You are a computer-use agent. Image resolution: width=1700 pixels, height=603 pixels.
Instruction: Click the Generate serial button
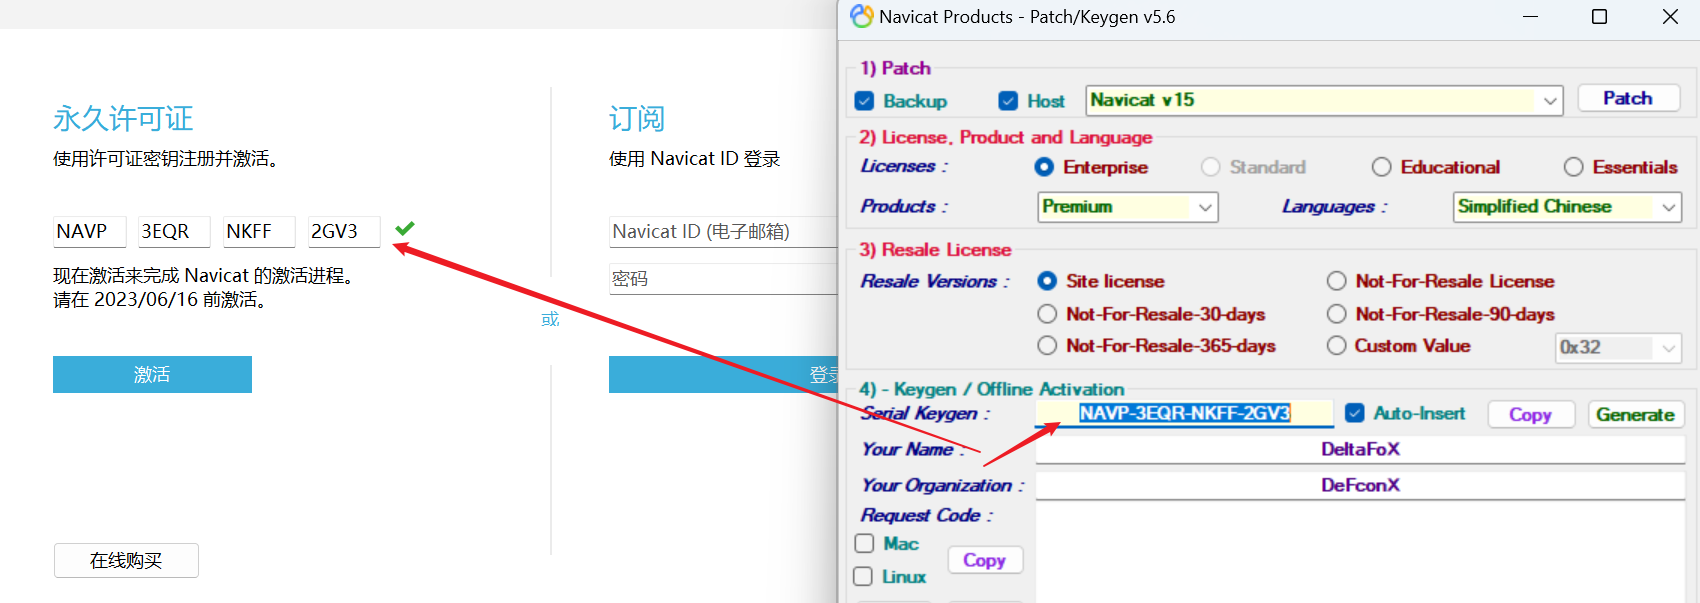(x=1635, y=414)
